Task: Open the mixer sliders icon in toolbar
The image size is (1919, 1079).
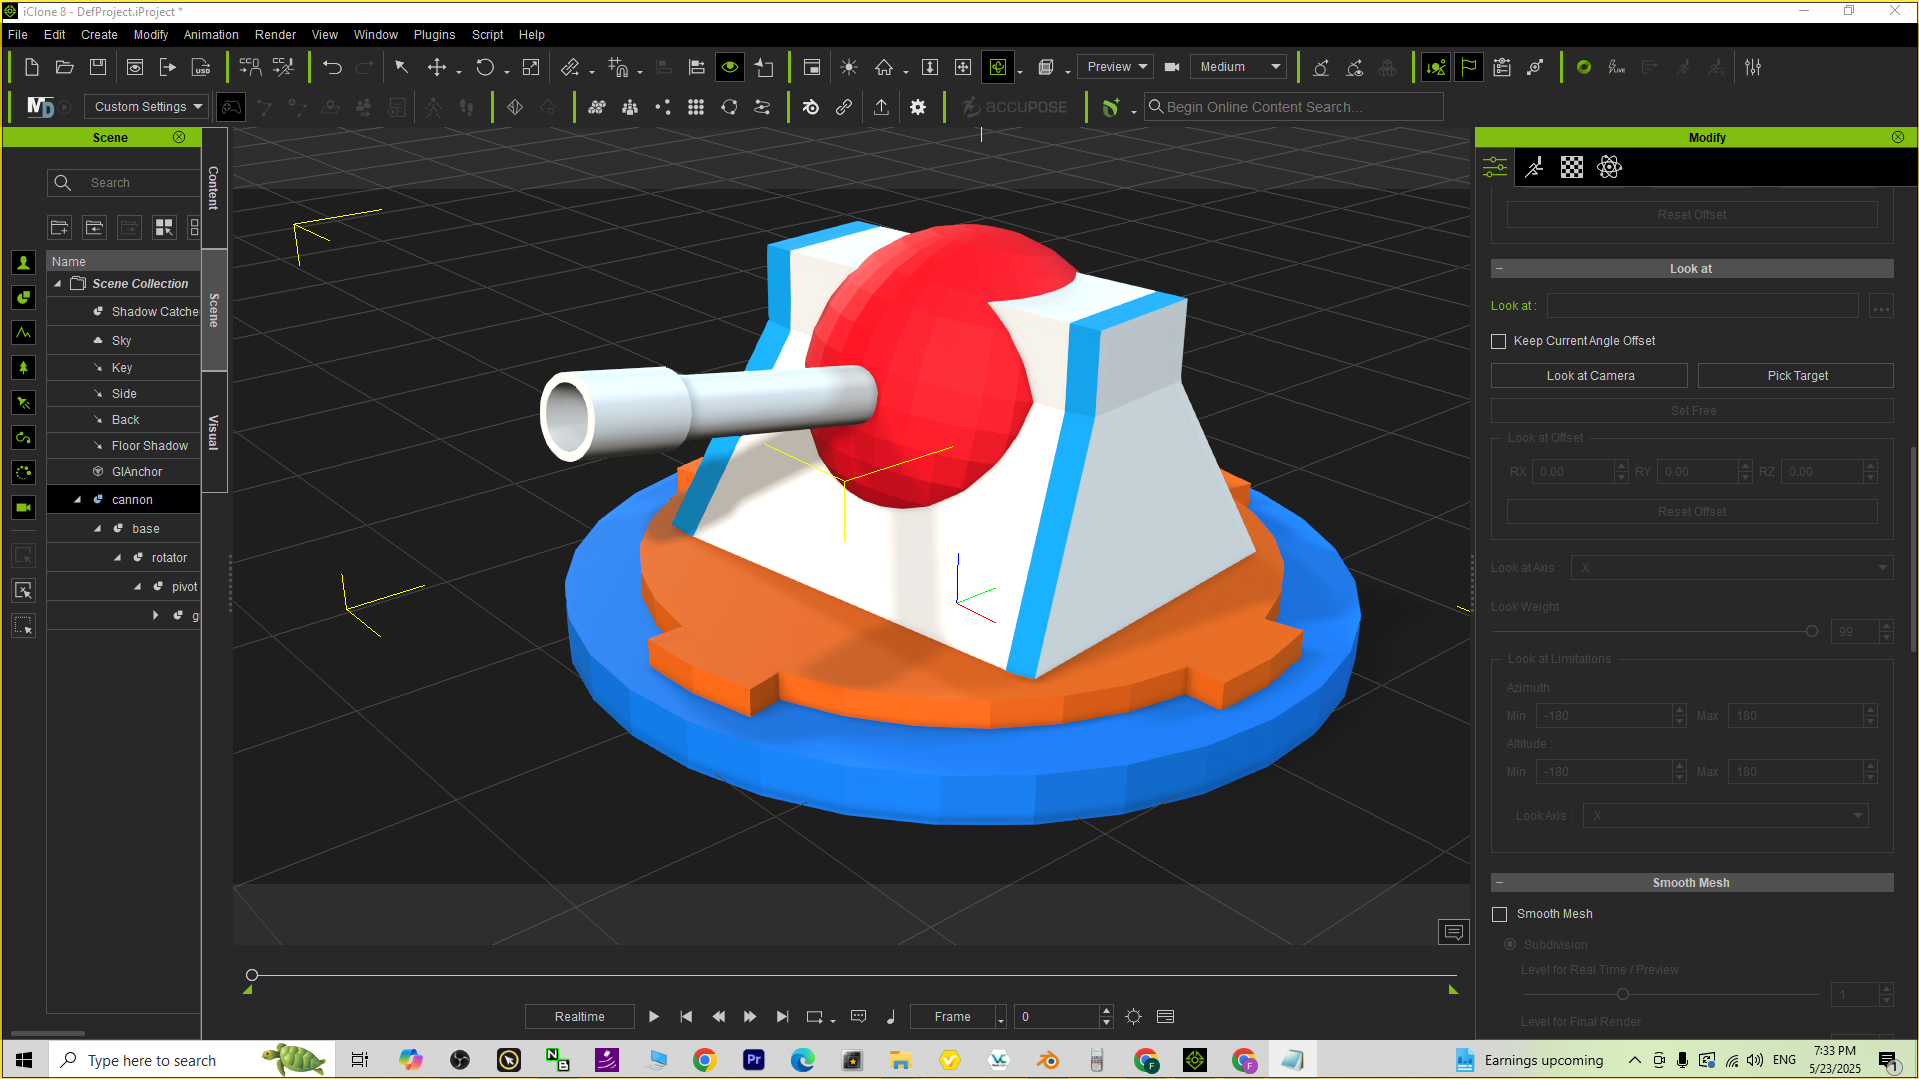Action: 1753,67
